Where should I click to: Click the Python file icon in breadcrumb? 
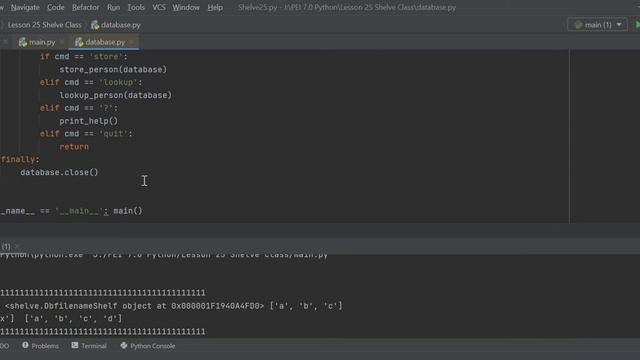click(x=95, y=25)
